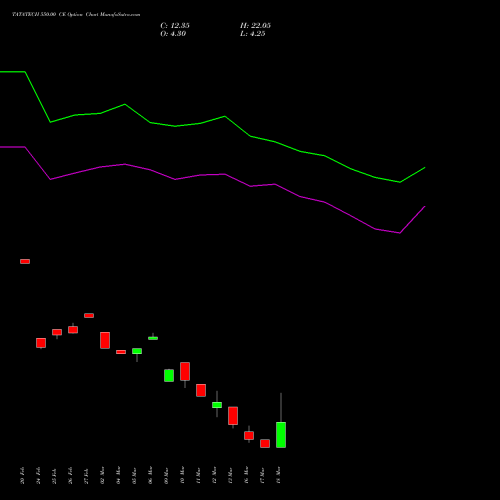Click the red candle for 17 Mar
This screenshot has height=500, width=500.
click(x=265, y=443)
